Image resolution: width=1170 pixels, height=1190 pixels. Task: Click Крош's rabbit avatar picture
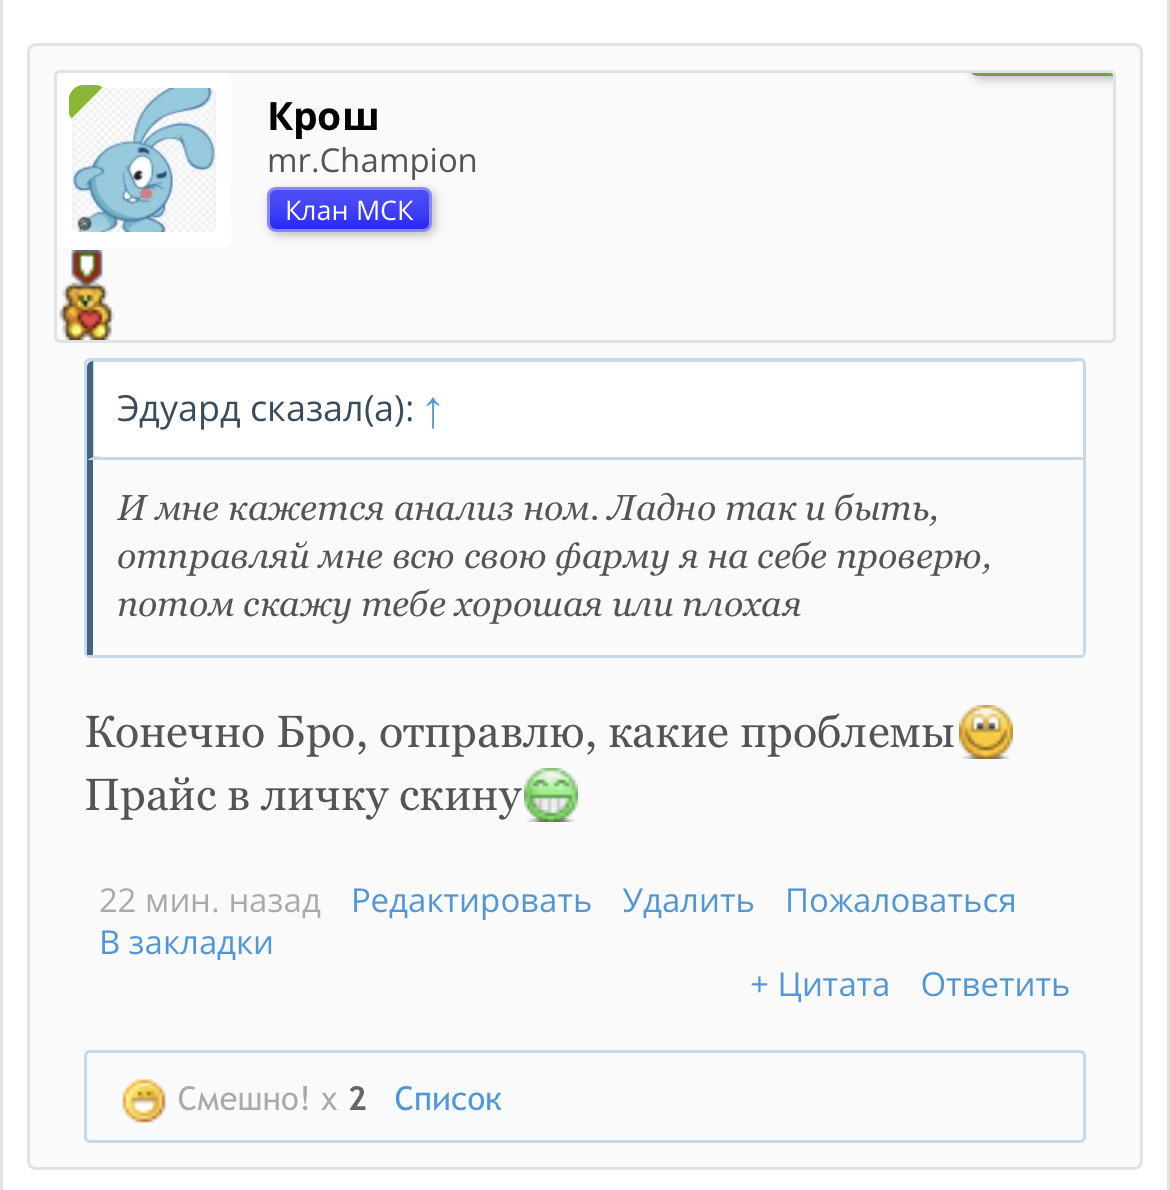(143, 162)
